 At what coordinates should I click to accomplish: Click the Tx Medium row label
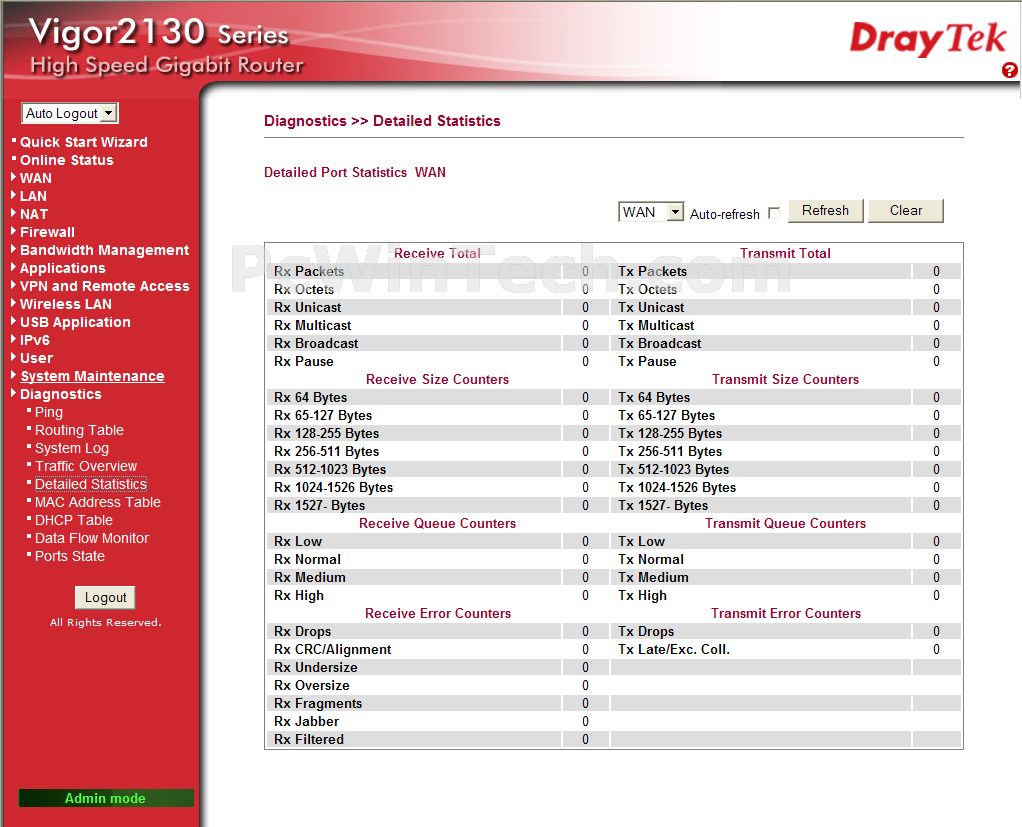(x=653, y=577)
